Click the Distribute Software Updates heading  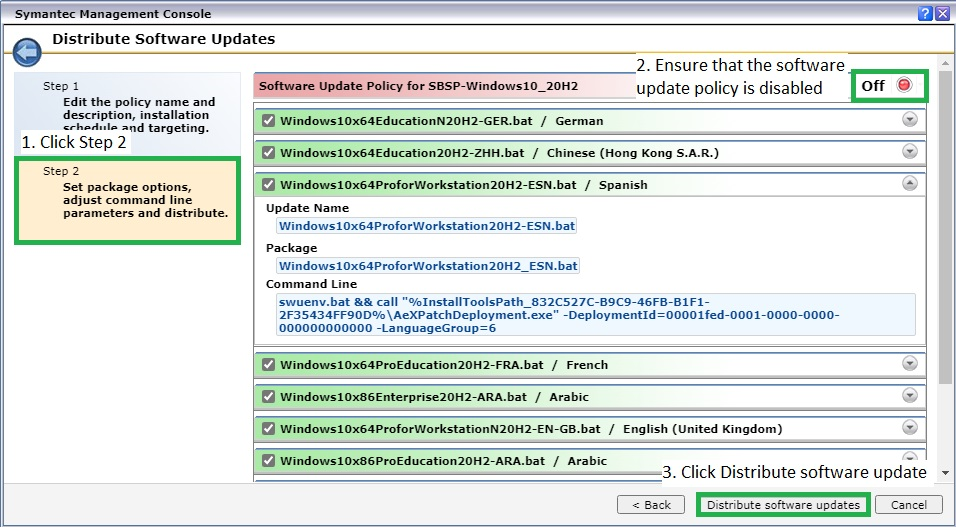163,39
